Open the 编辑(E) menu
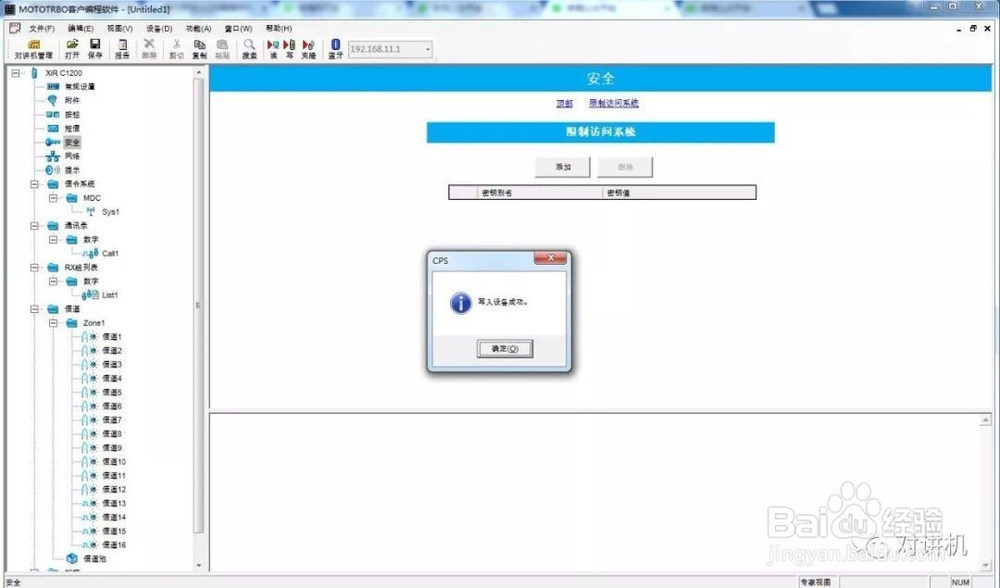This screenshot has width=1000, height=588. point(80,29)
